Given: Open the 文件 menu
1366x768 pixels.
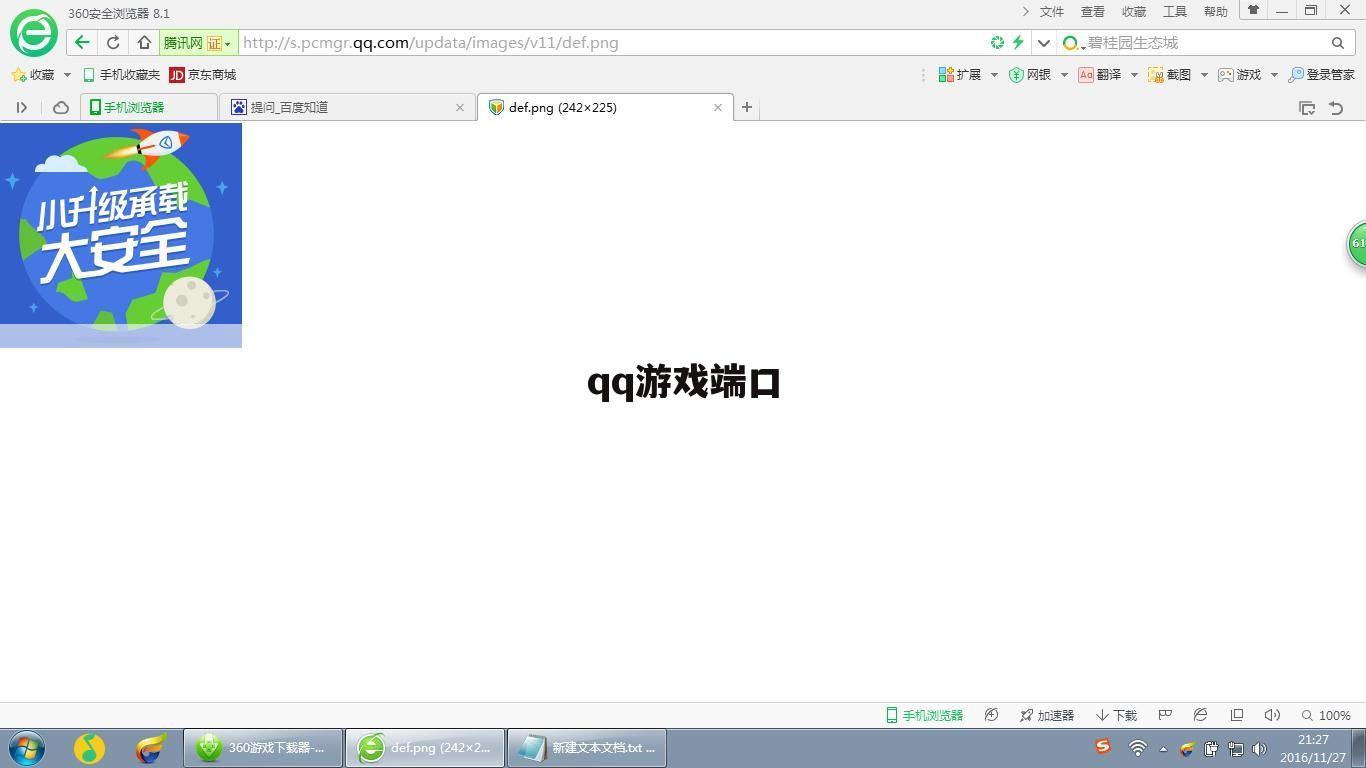Looking at the screenshot, I should 1052,12.
